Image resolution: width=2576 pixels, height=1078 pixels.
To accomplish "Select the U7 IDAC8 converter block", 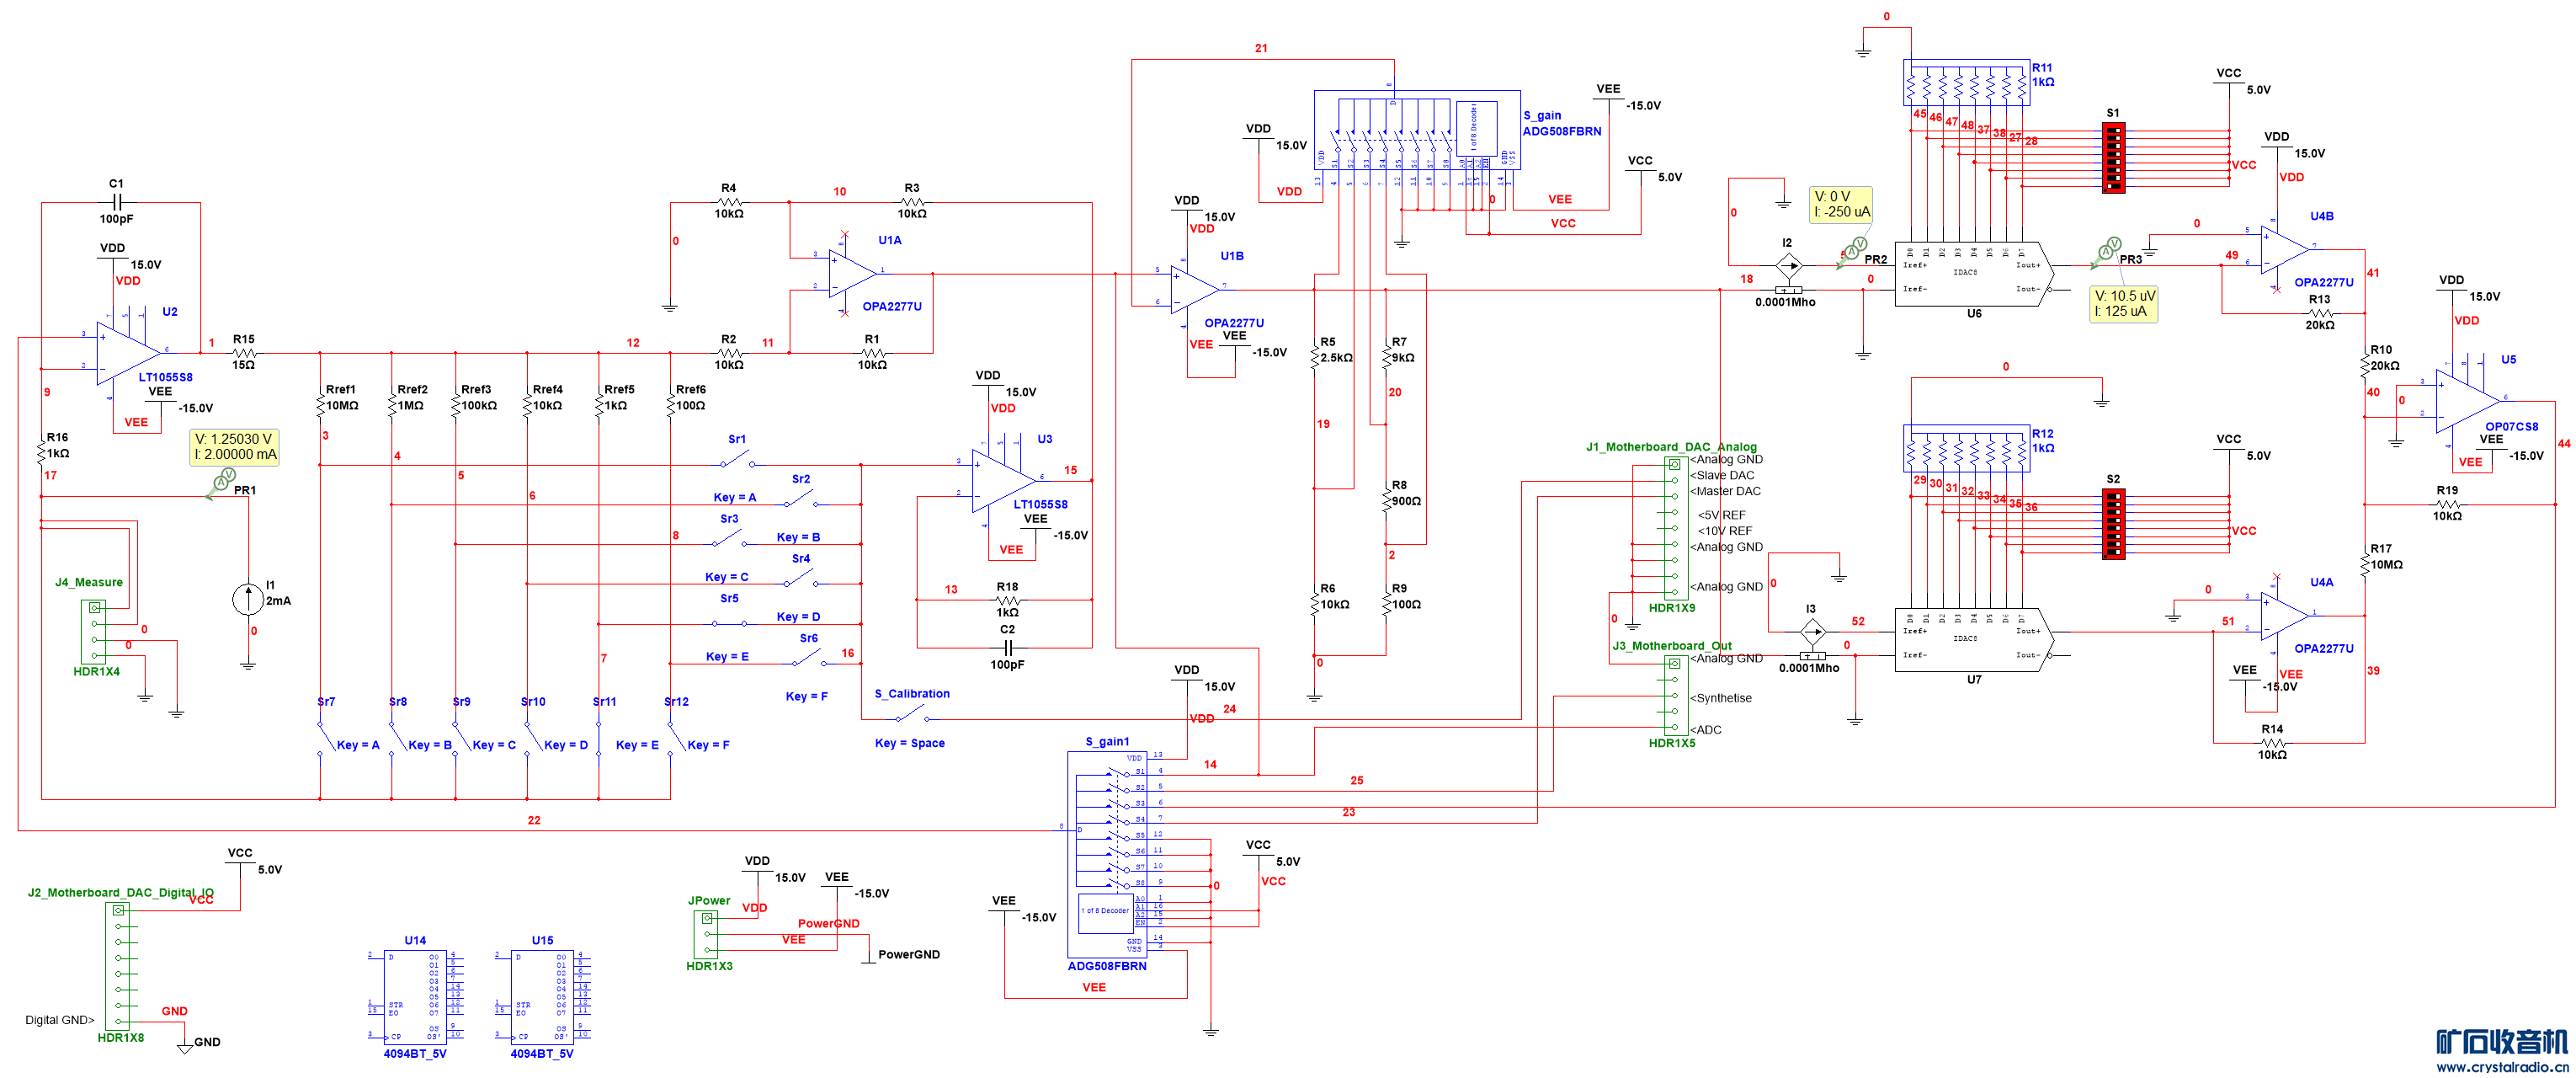I will (1973, 641).
